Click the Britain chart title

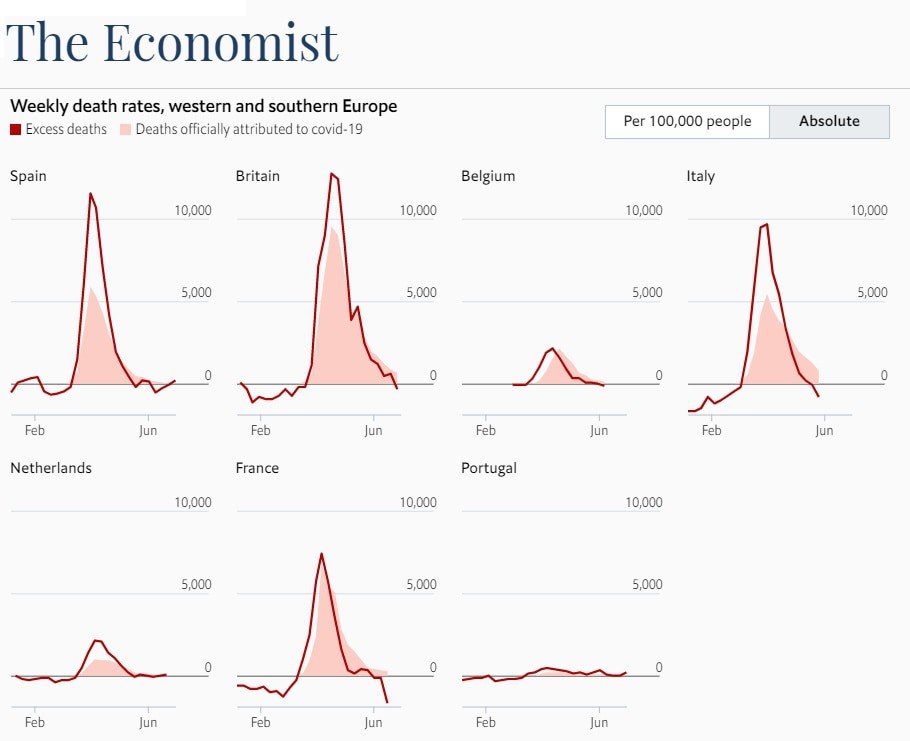[258, 176]
